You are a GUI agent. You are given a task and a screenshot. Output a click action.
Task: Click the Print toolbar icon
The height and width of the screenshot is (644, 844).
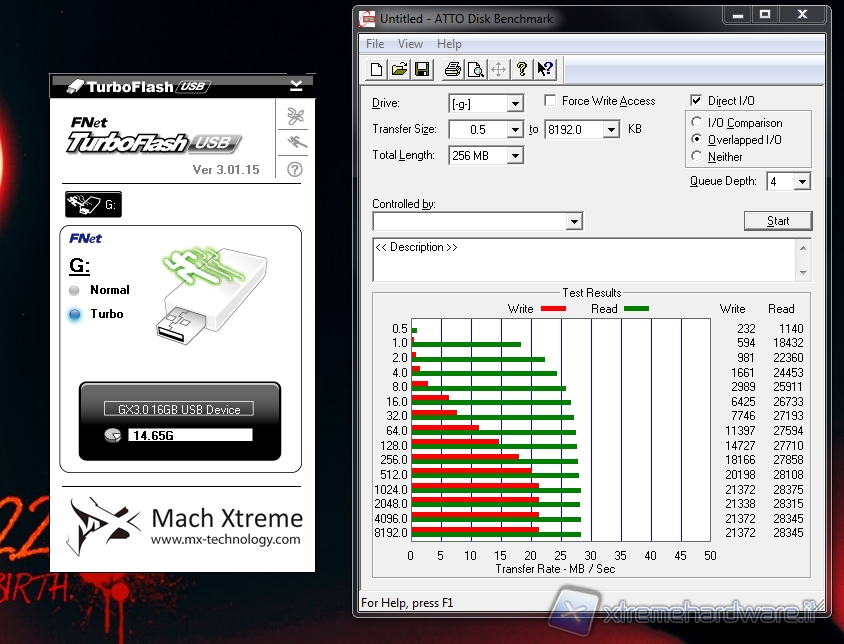pos(452,69)
